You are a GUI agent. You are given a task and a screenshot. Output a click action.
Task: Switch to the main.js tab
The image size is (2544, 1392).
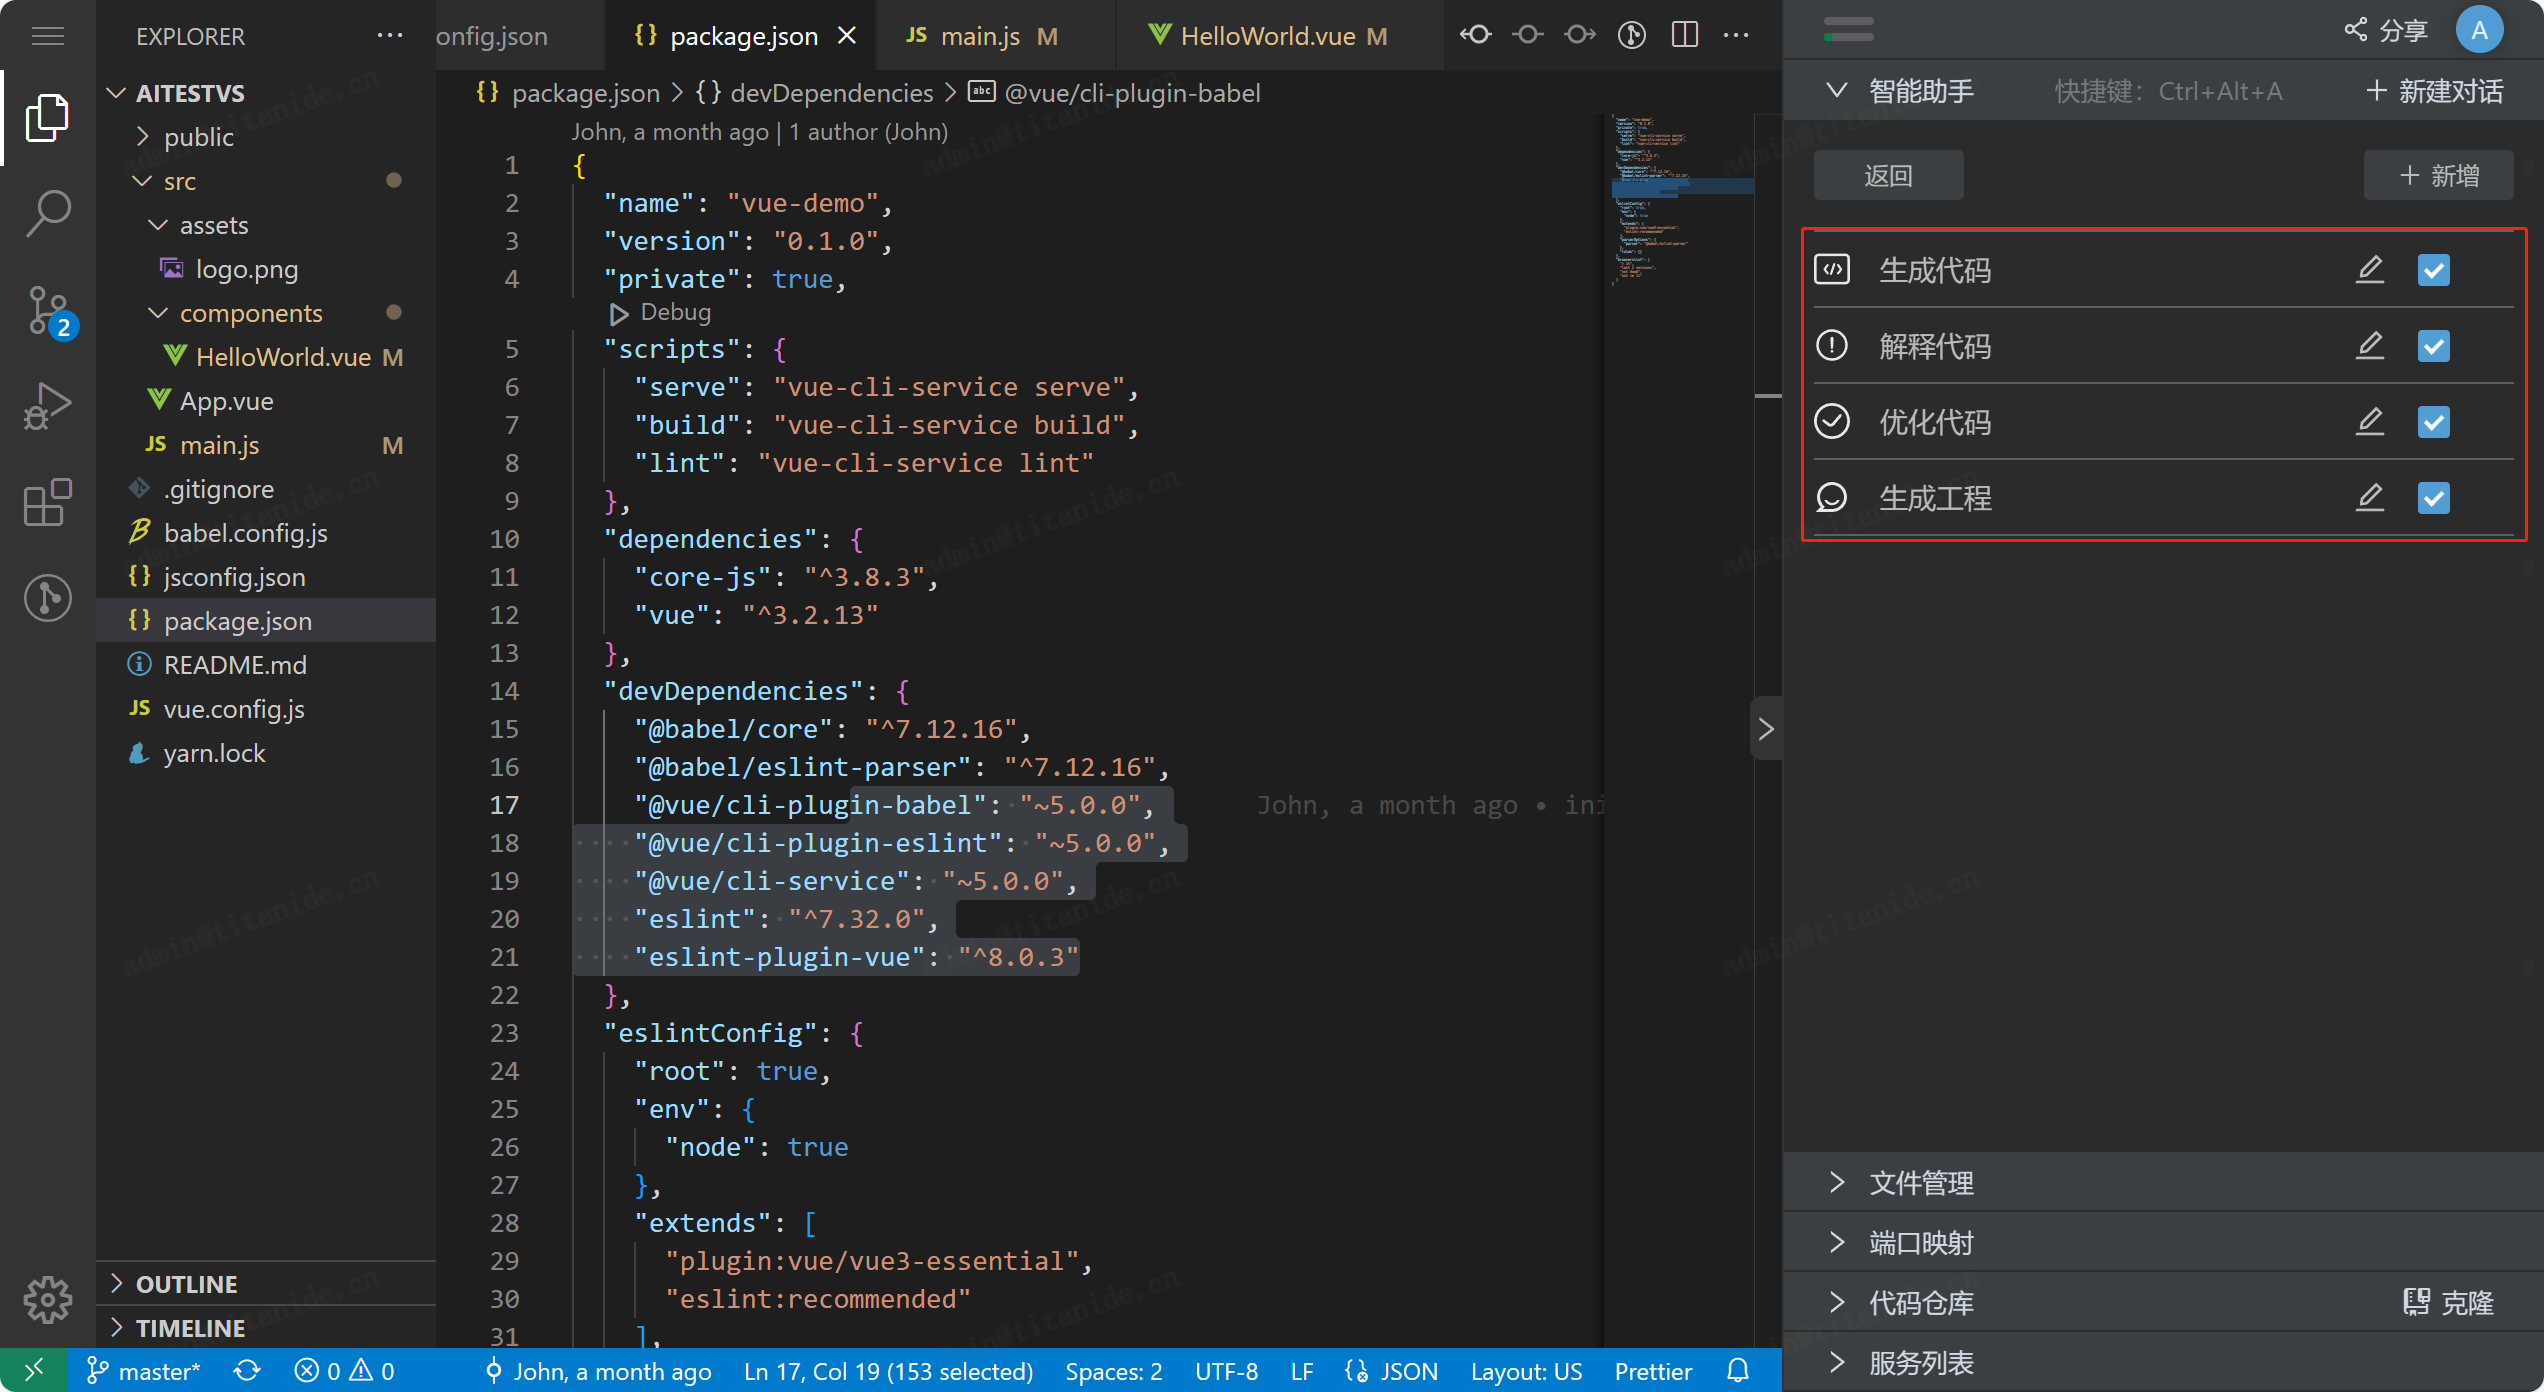pyautogui.click(x=980, y=36)
